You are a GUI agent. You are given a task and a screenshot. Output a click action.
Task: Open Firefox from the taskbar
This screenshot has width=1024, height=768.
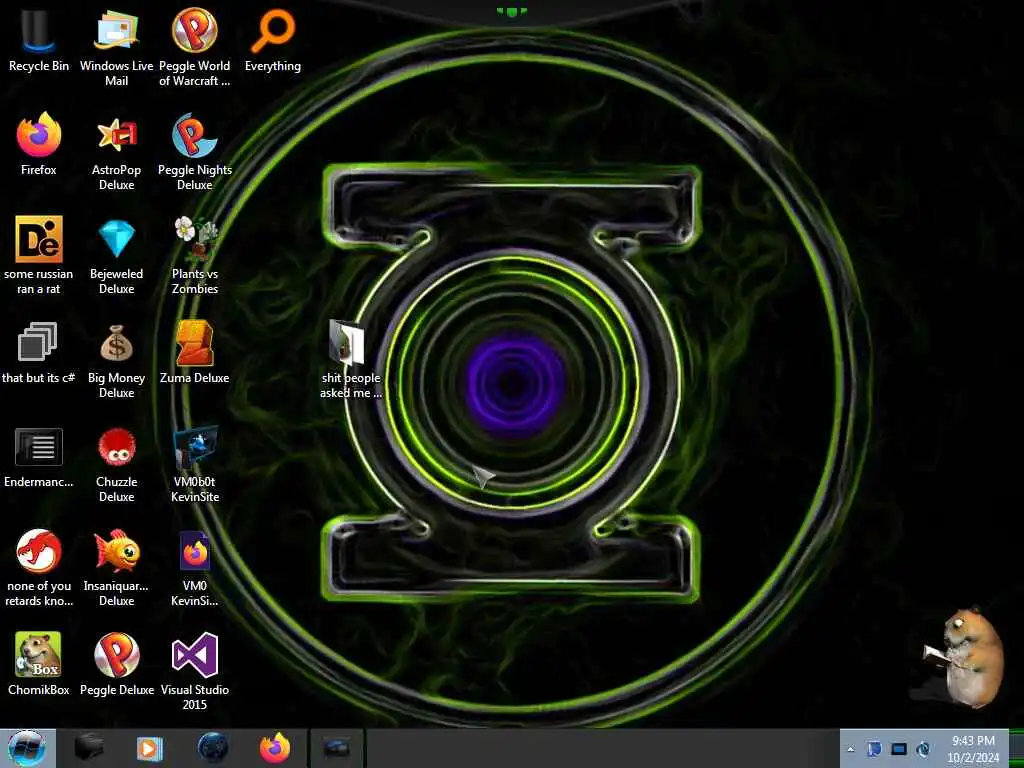pyautogui.click(x=275, y=748)
